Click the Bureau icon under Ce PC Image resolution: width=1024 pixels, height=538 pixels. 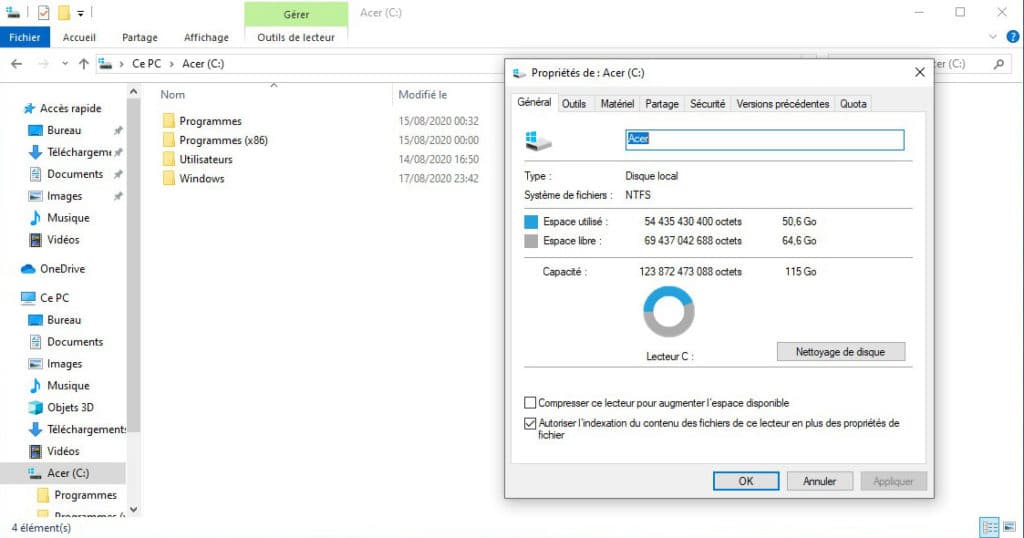[x=35, y=320]
